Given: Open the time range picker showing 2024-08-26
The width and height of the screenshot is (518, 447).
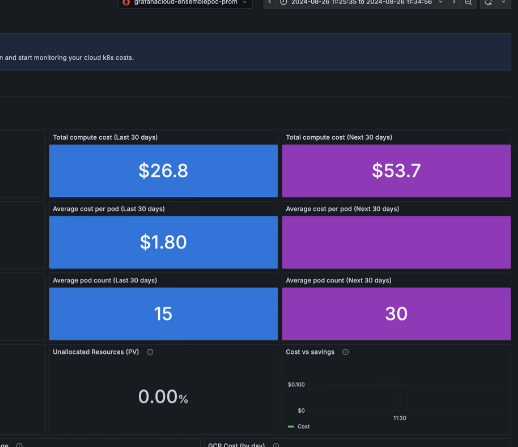Looking at the screenshot, I should point(362,2).
